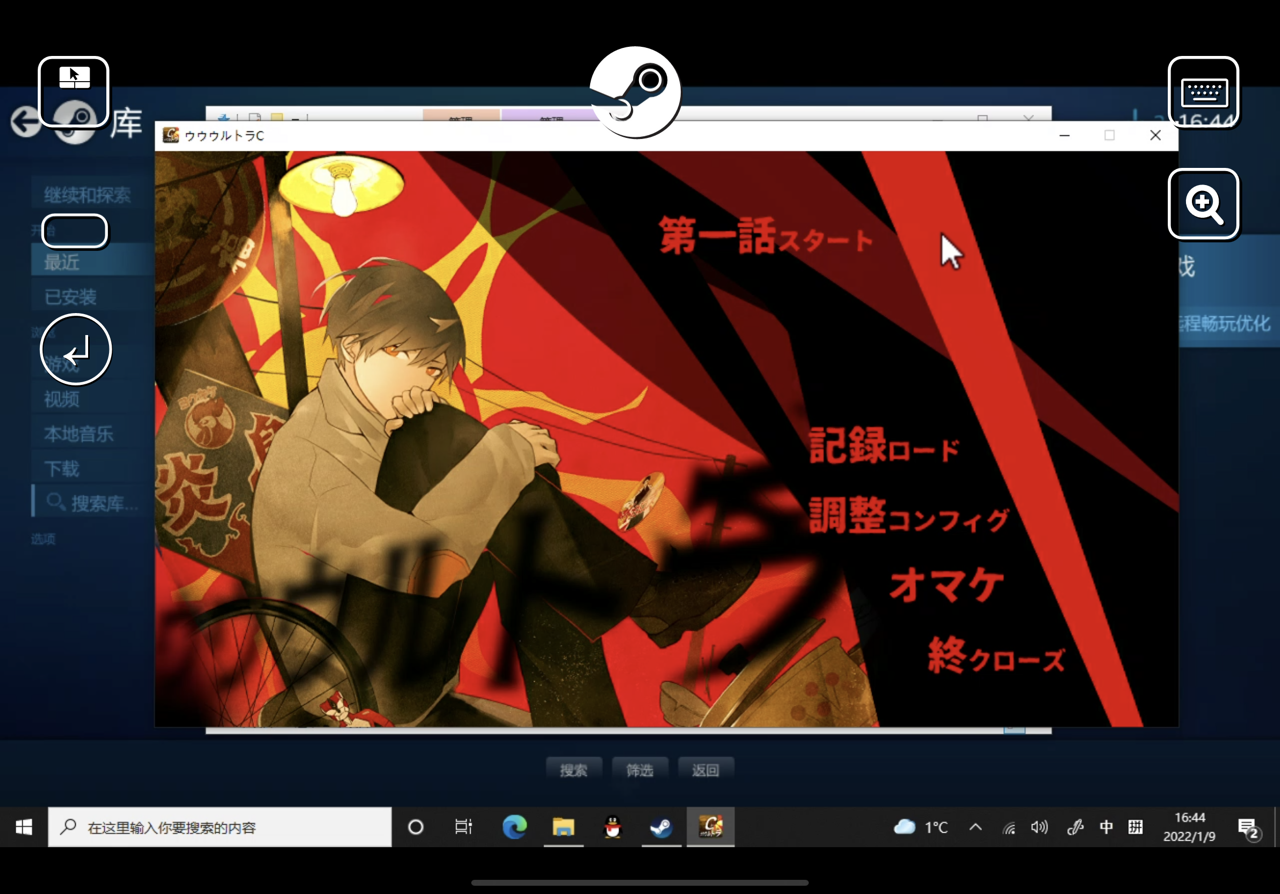Click the 搜索 button in Steam footer
Viewport: 1280px width, 894px height.
pyautogui.click(x=574, y=770)
